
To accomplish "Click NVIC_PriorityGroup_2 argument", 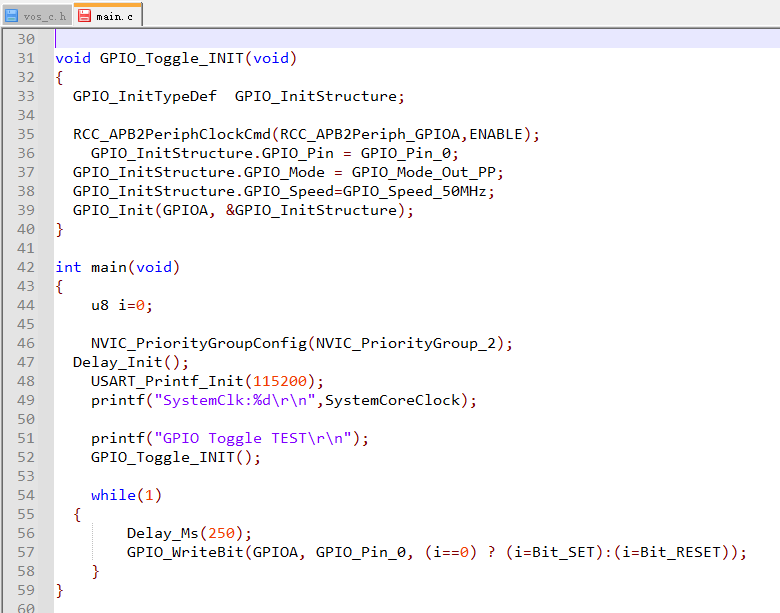I will [x=406, y=344].
